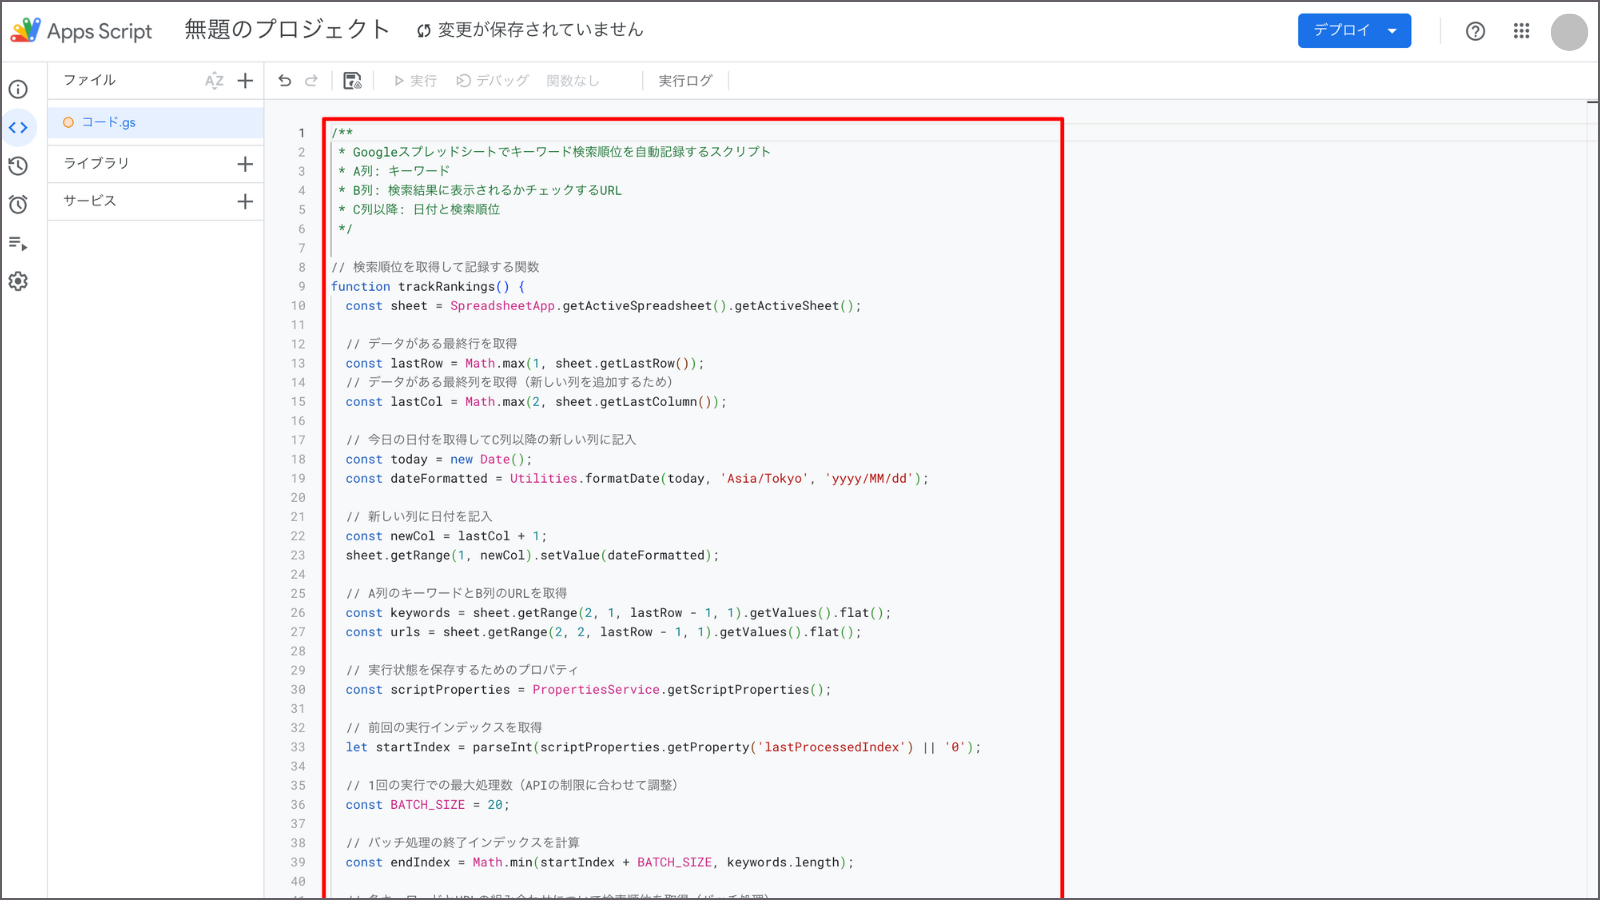Rename project title 無題のプロジェクト

click(x=287, y=30)
